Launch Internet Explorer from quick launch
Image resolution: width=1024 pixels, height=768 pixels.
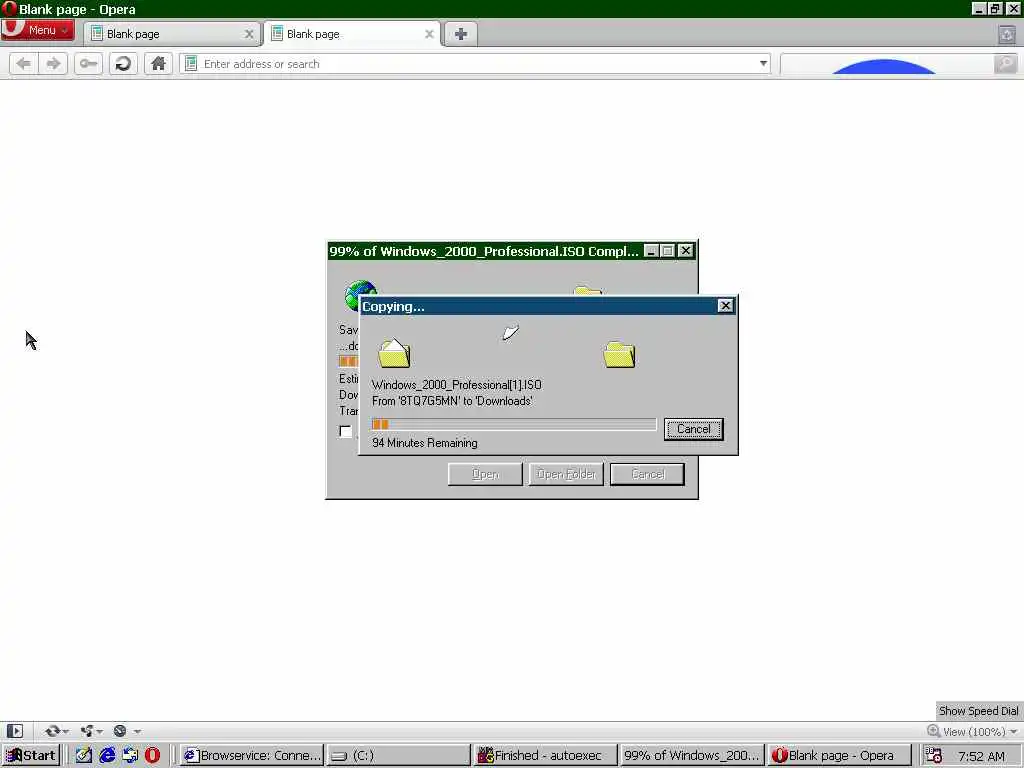(107, 755)
